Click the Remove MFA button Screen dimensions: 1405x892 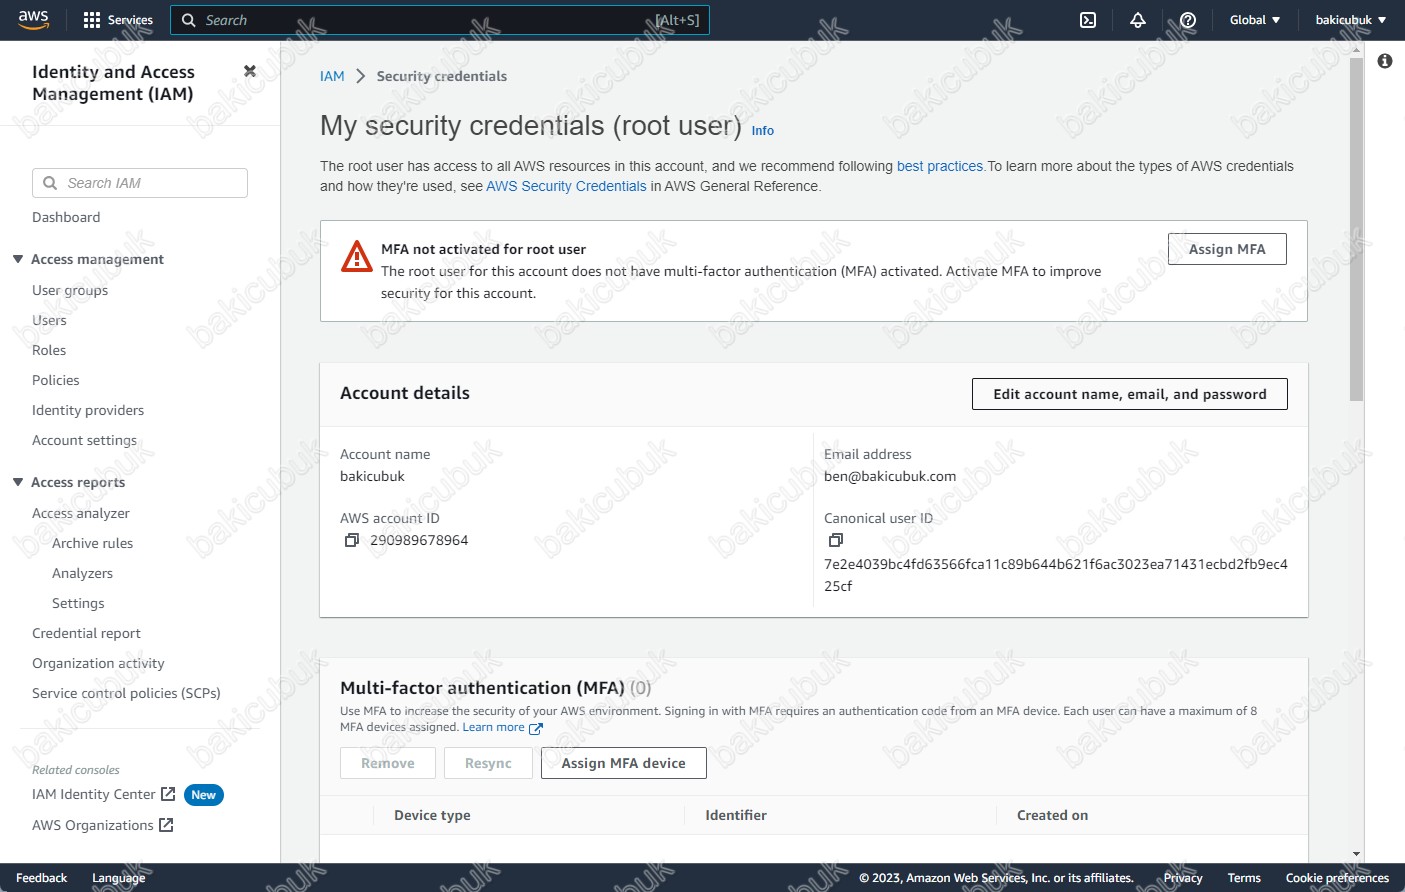click(388, 763)
